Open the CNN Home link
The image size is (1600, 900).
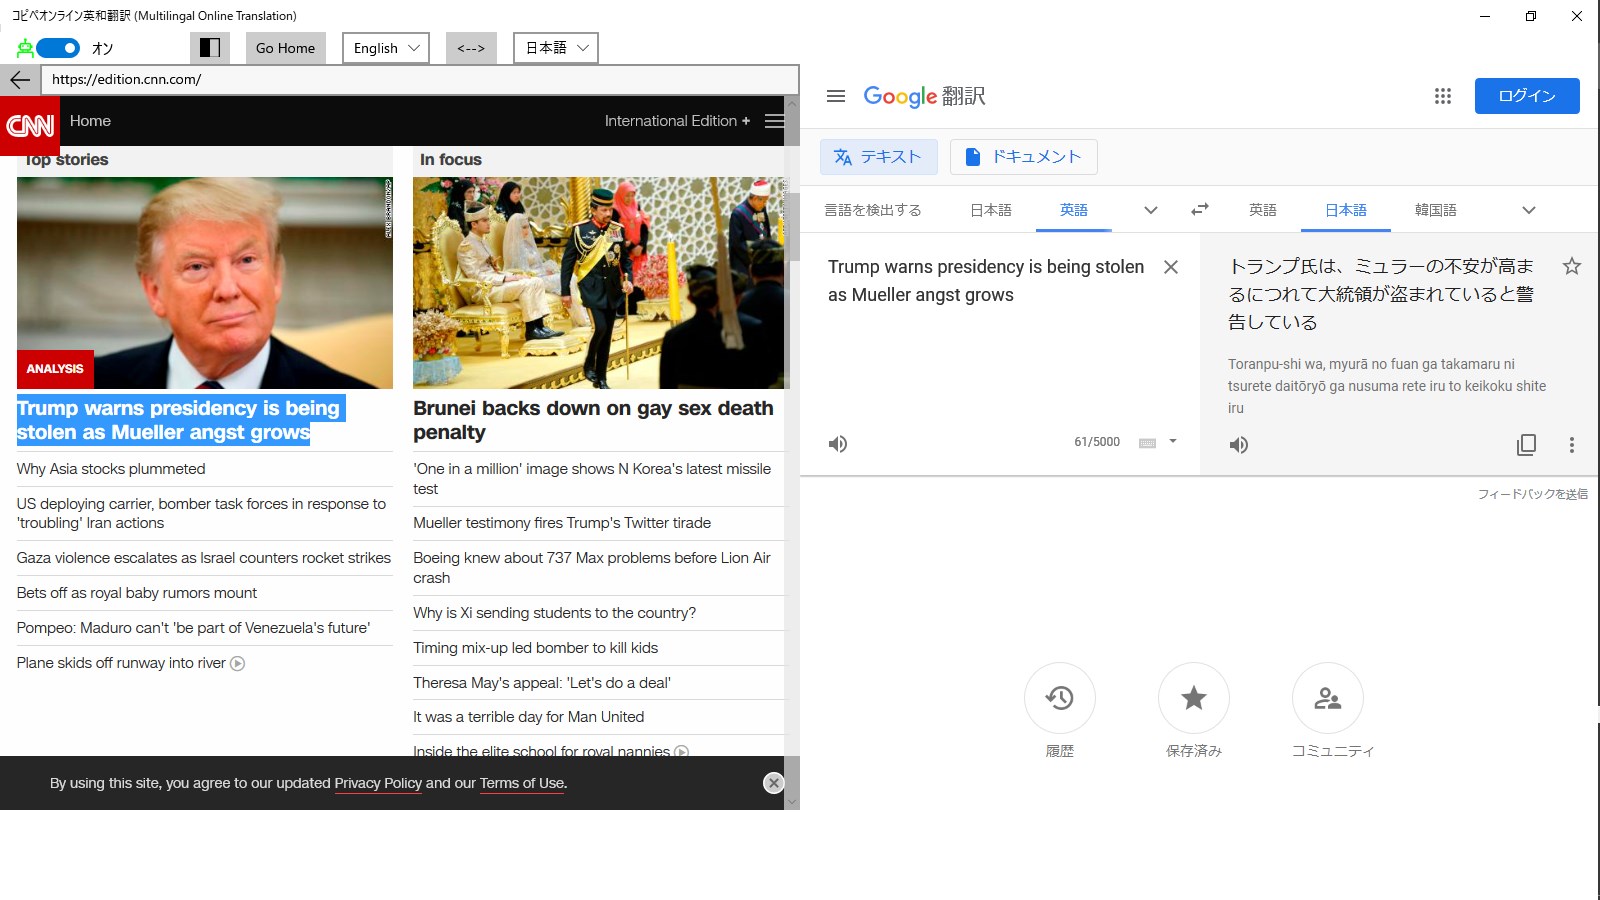90,121
